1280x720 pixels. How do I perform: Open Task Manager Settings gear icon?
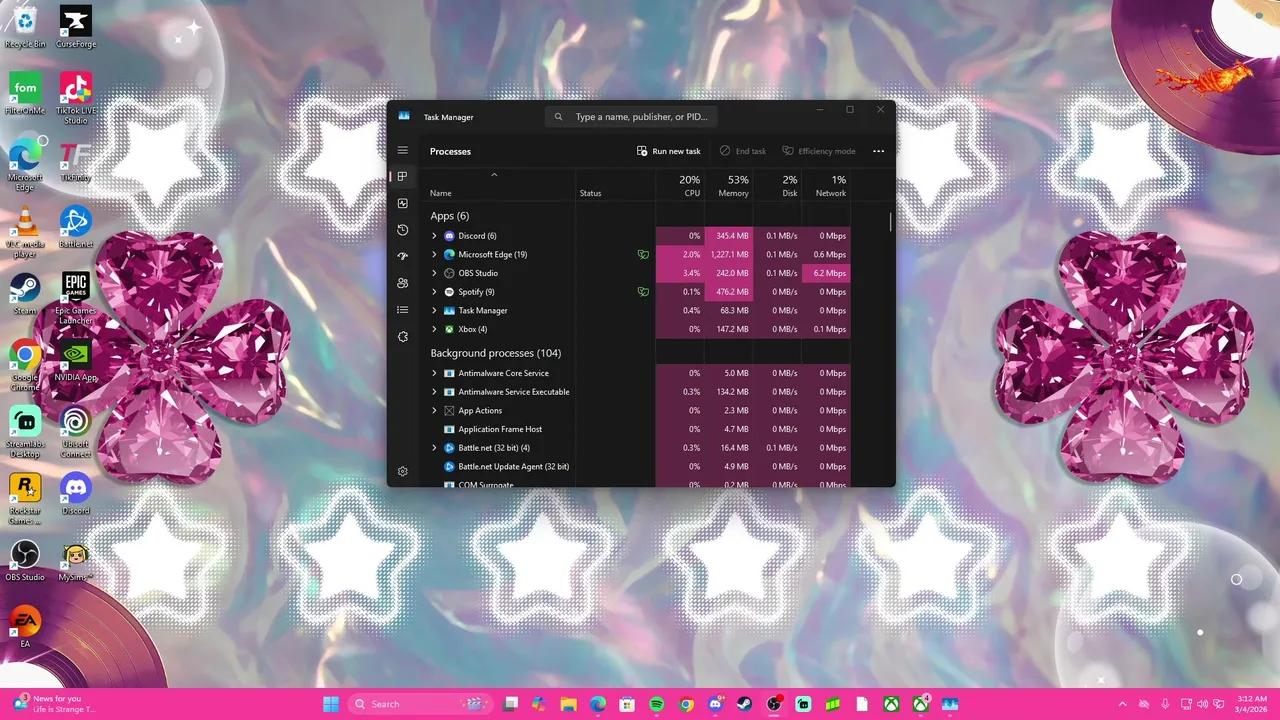coord(403,471)
